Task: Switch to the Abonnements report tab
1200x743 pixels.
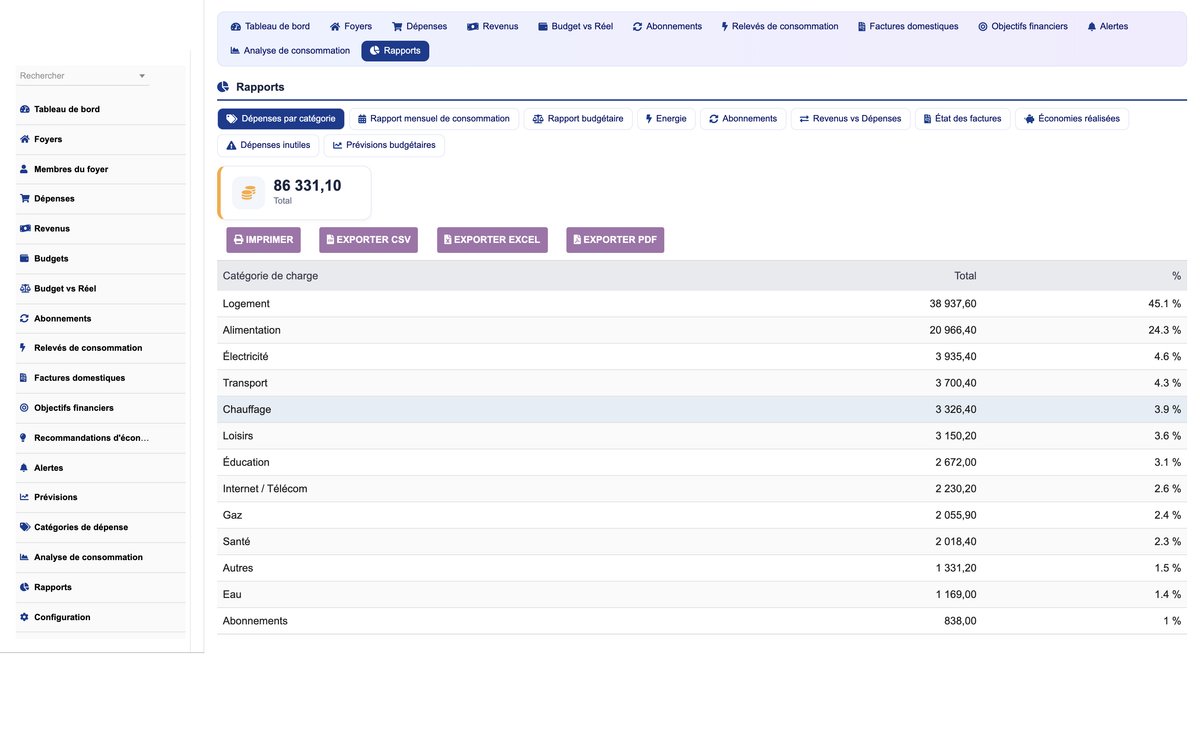Action: tap(743, 119)
